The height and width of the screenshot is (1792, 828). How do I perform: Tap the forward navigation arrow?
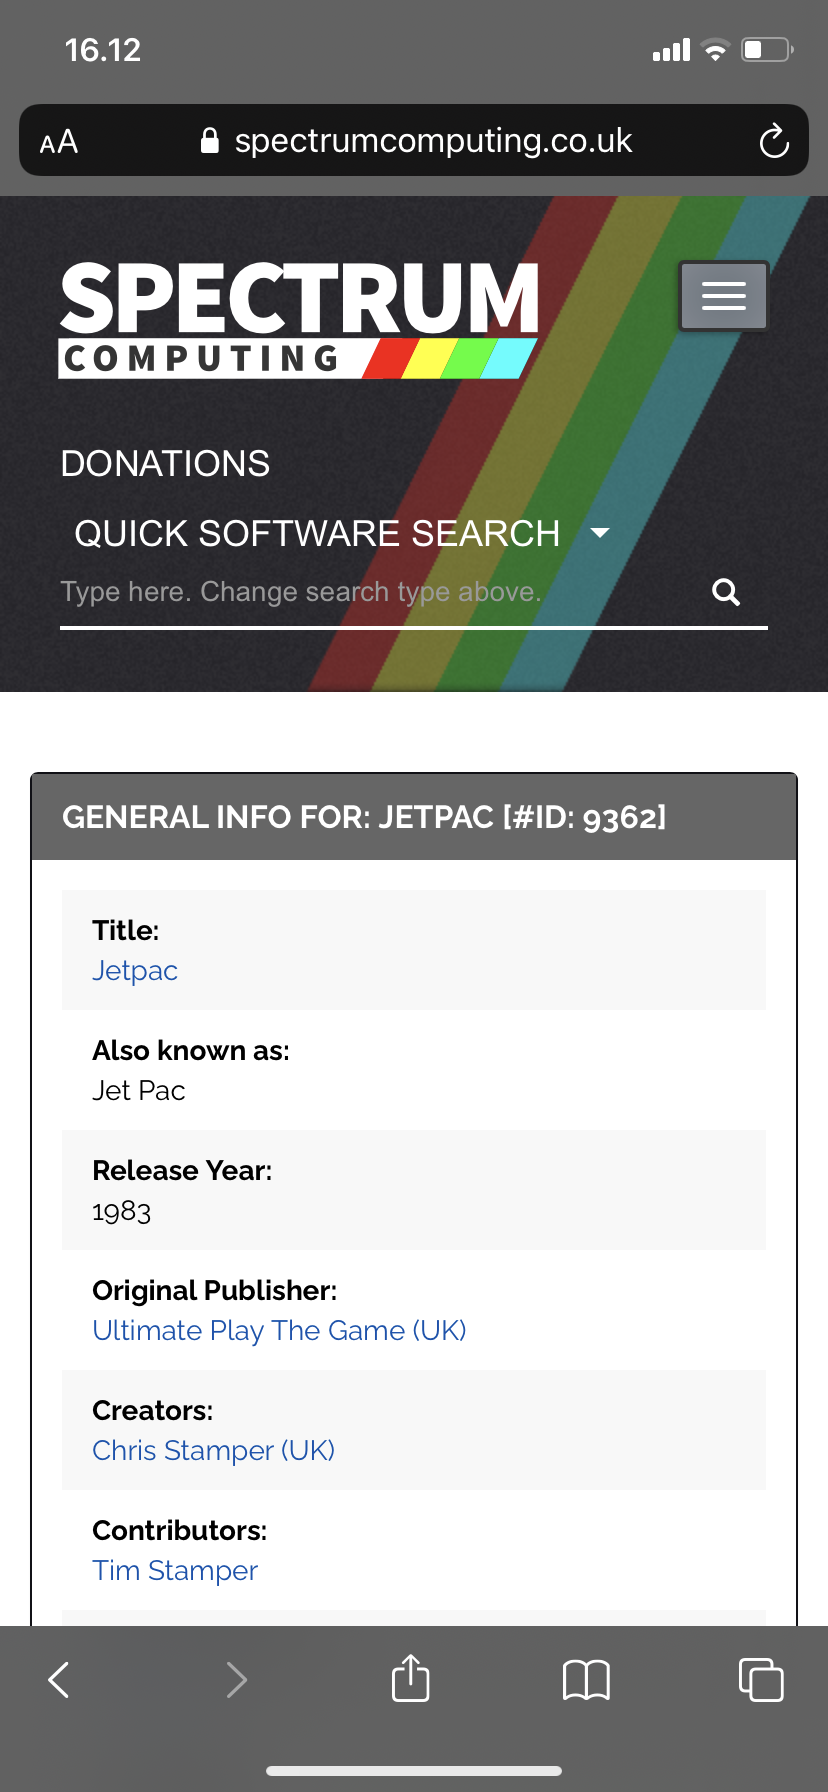tap(236, 1680)
